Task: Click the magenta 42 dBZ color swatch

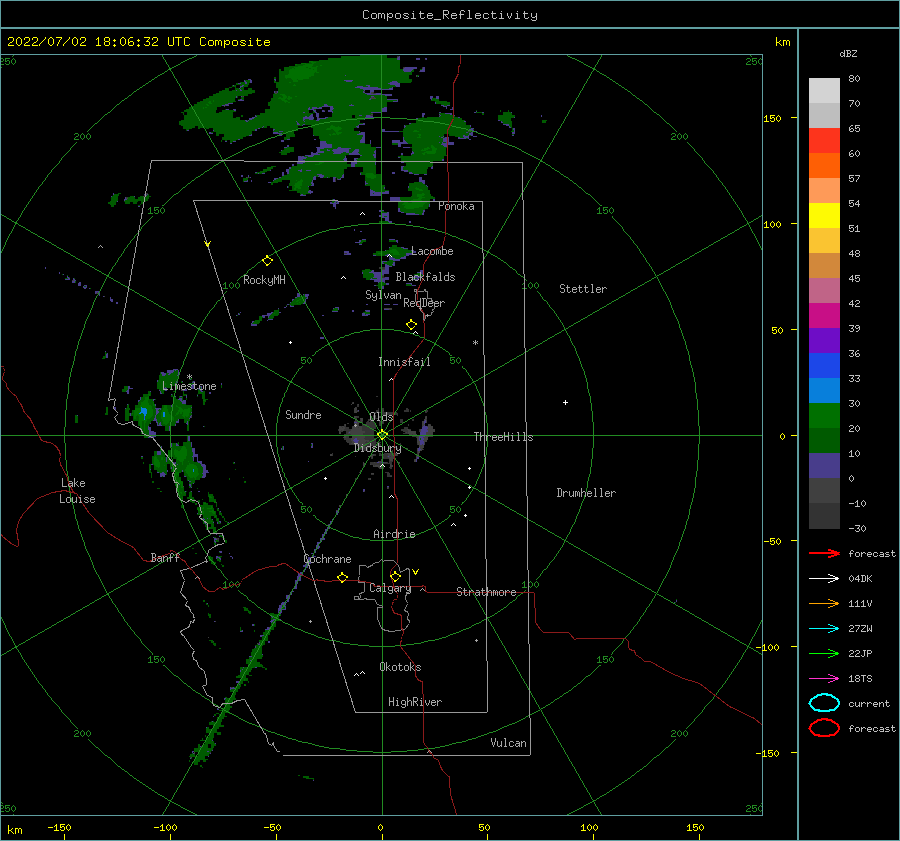Action: coord(824,315)
